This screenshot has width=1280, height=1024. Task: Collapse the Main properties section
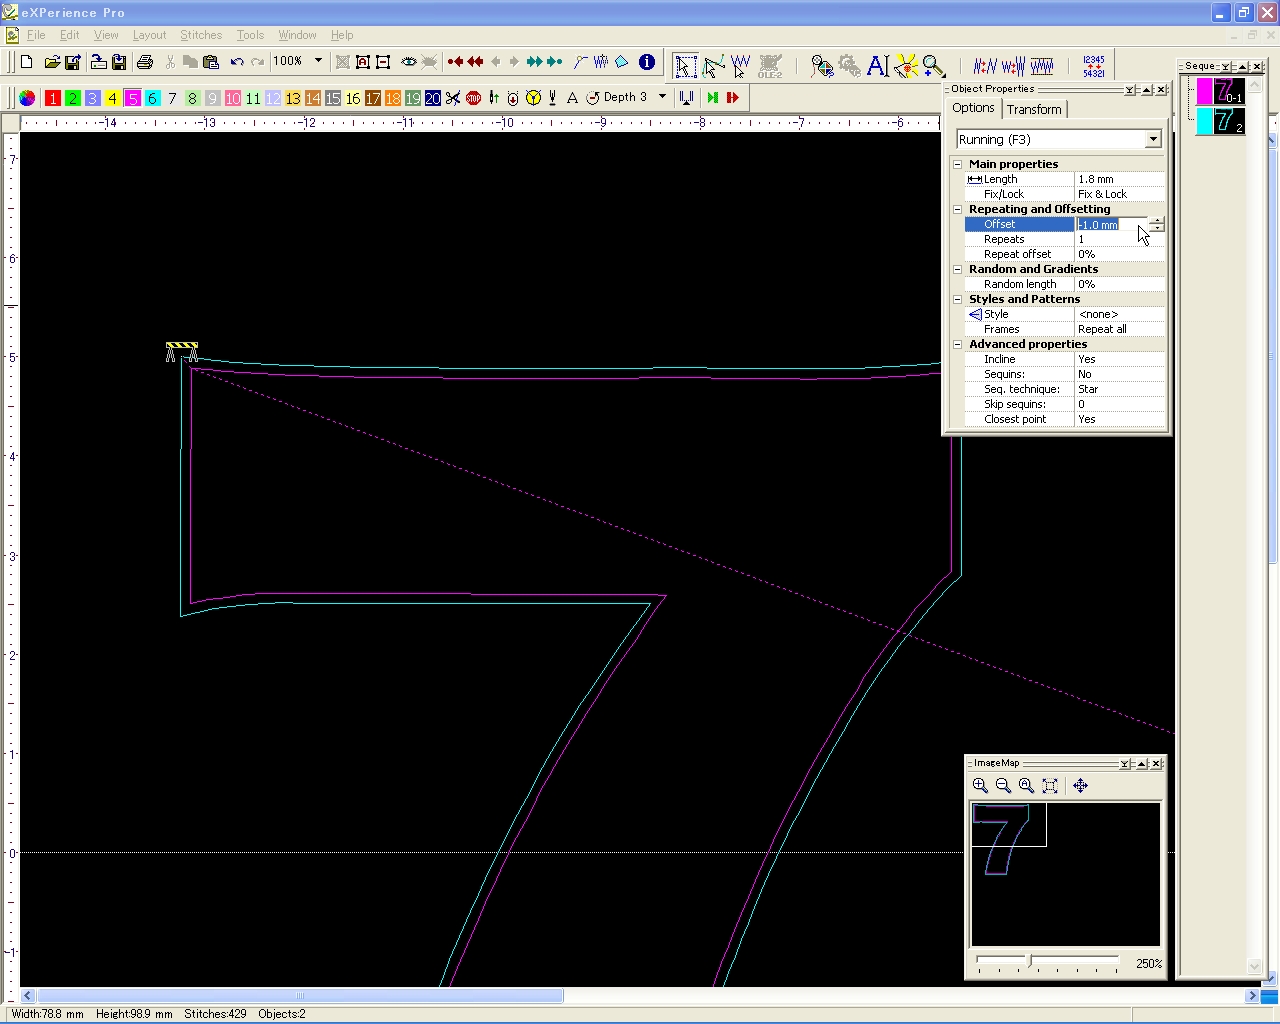click(x=957, y=164)
